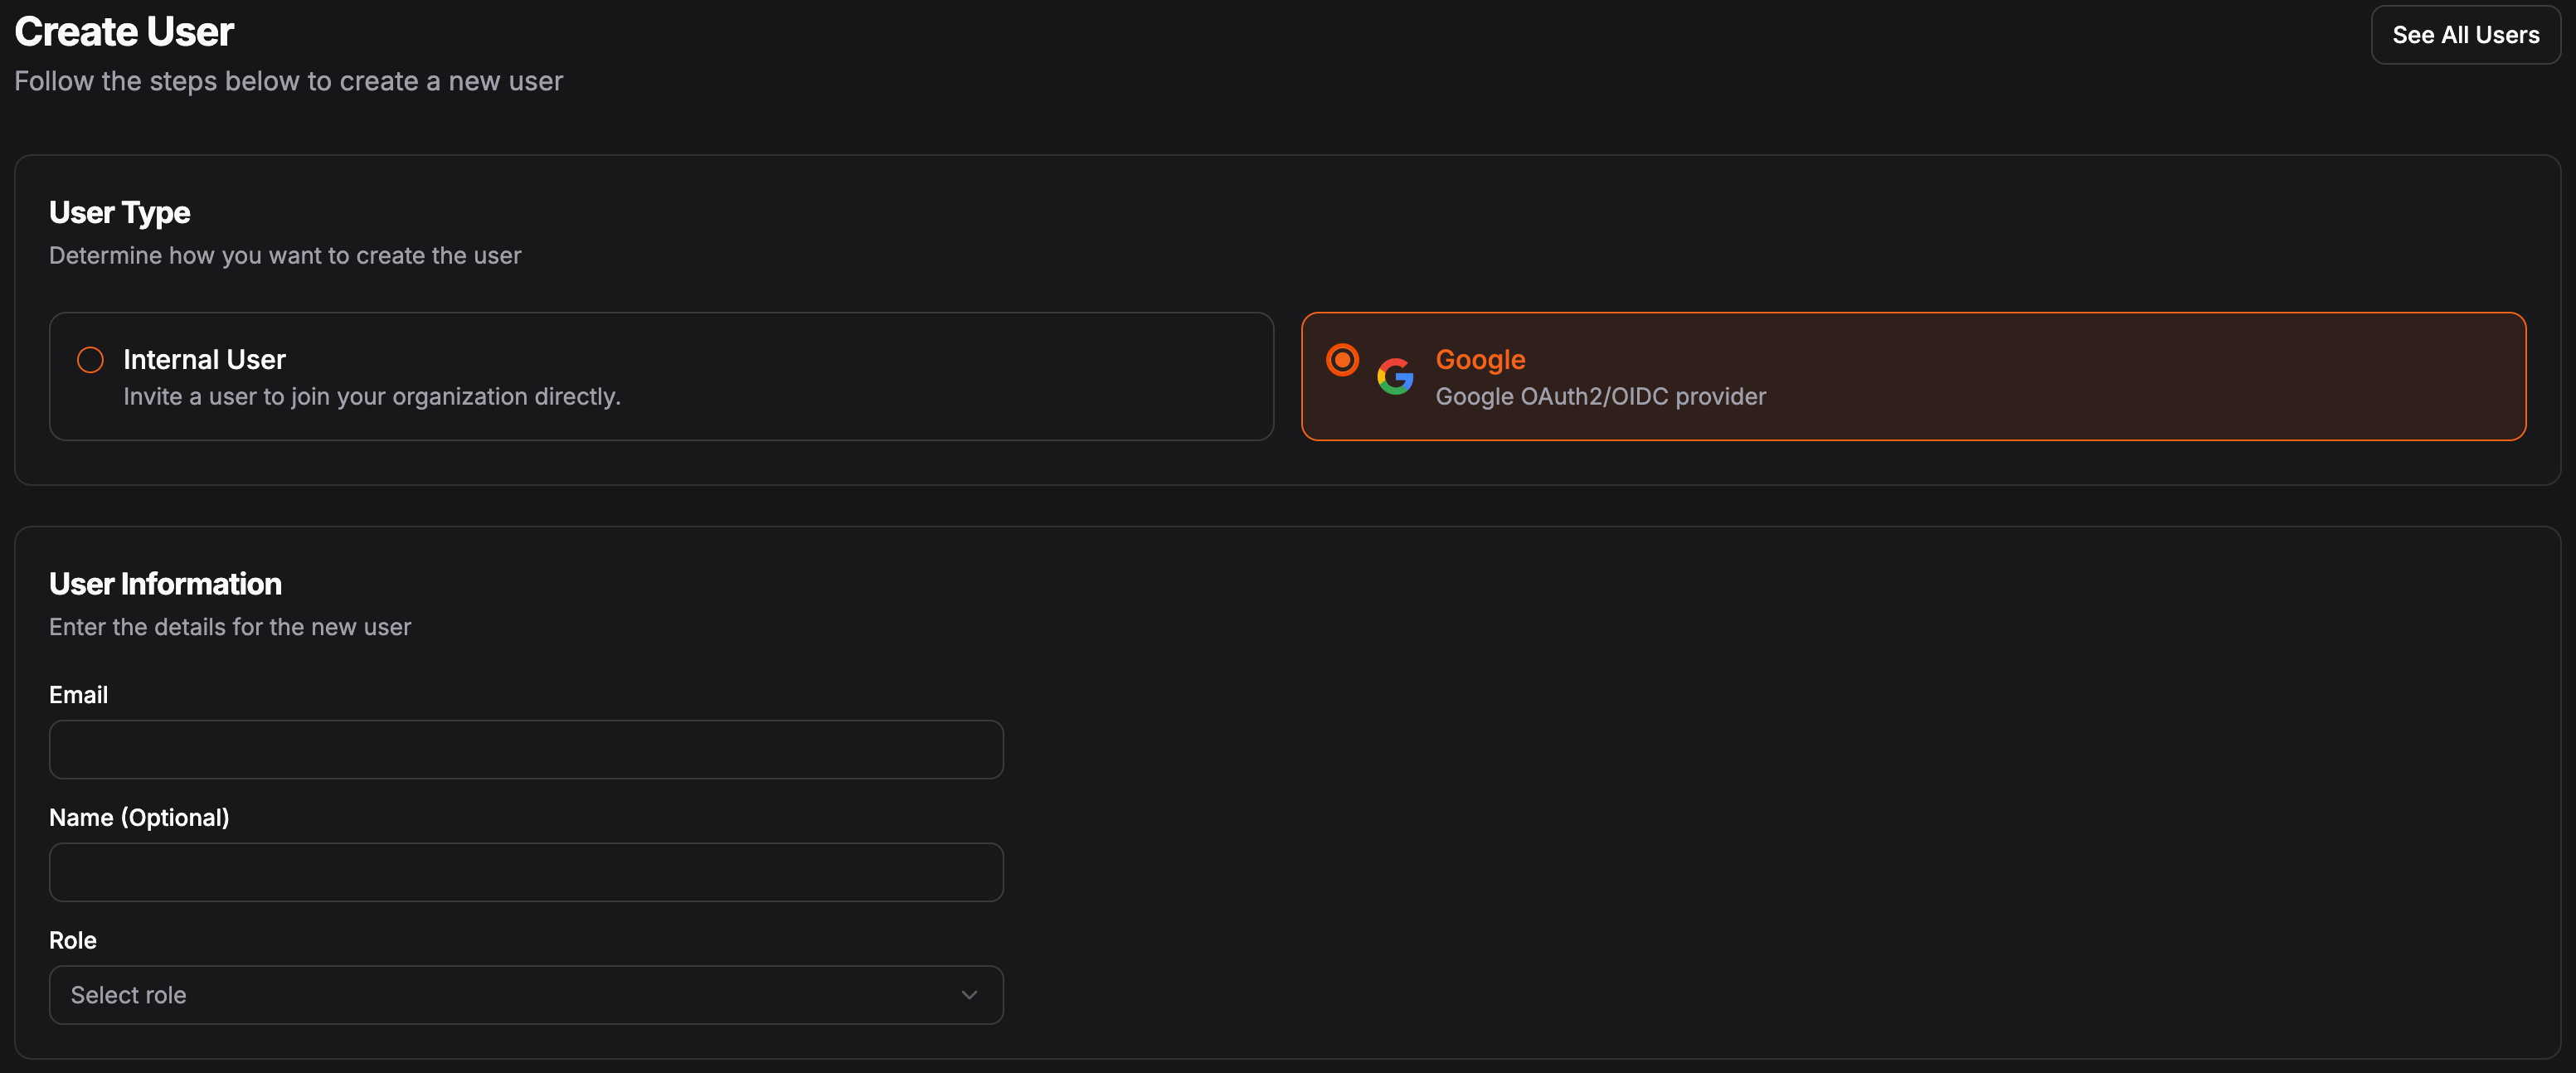Click the Name (Optional) field label
The height and width of the screenshot is (1073, 2576).
[139, 818]
